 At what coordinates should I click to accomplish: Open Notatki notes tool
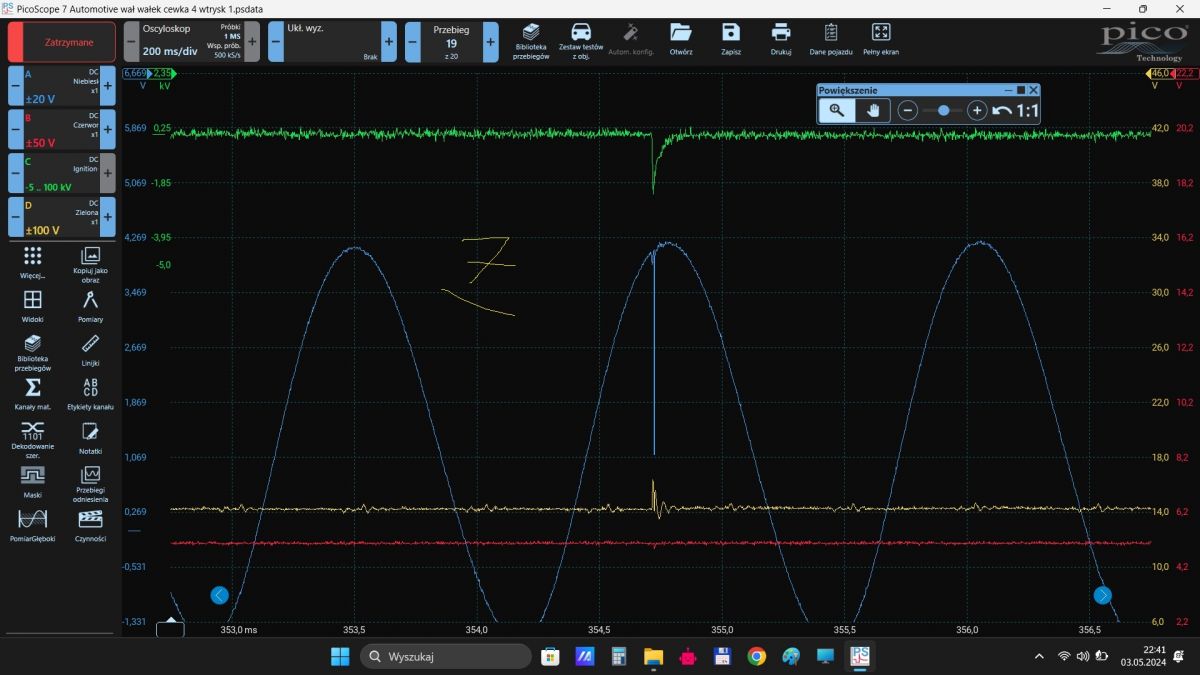tap(90, 438)
